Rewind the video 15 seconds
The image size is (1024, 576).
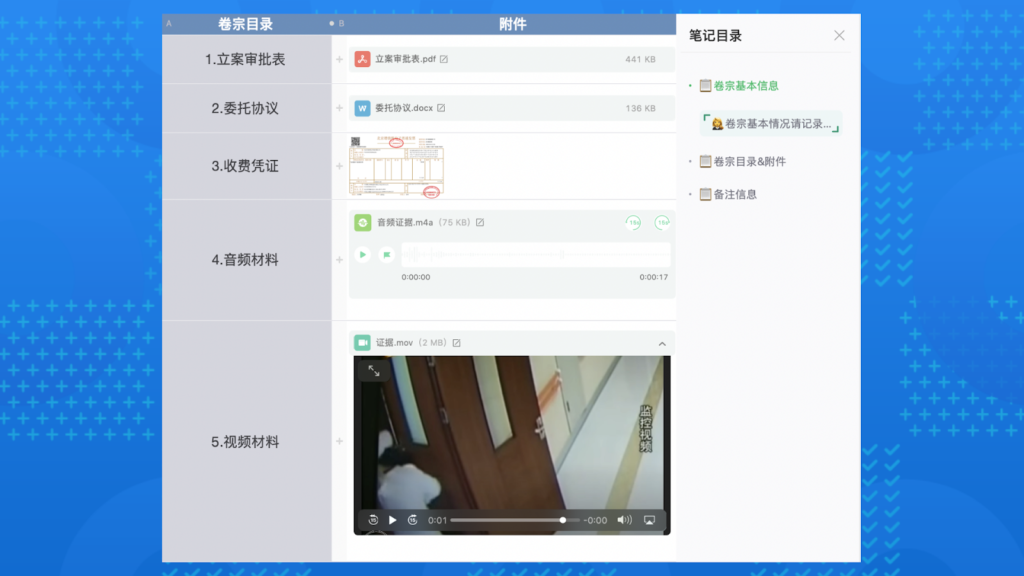point(373,520)
